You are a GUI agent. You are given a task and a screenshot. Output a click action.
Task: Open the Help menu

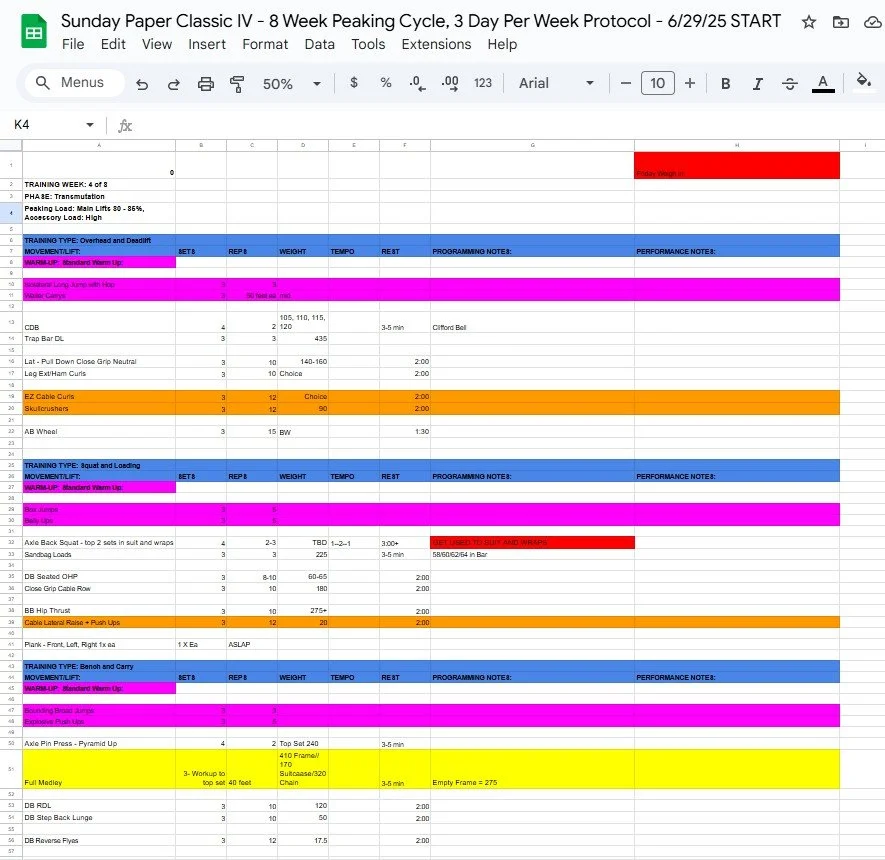(502, 44)
